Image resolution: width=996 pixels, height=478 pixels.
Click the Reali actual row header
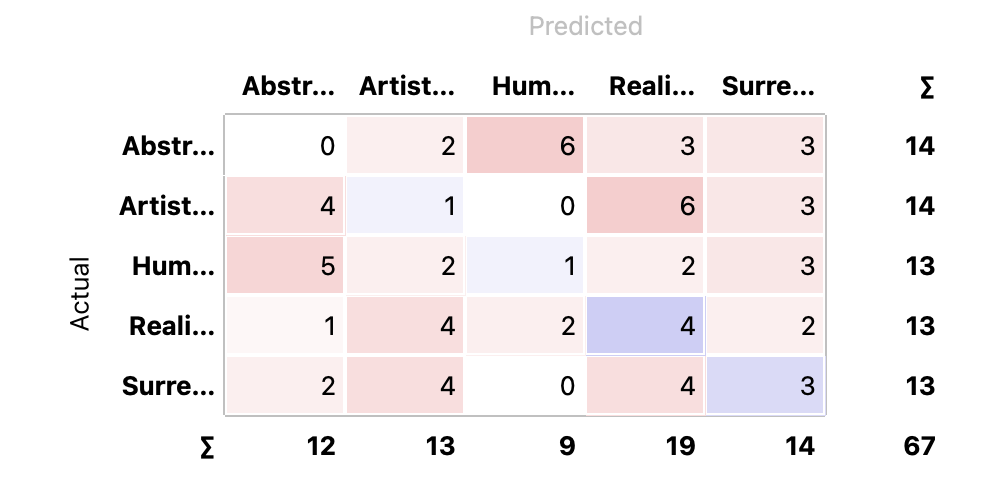coord(172,326)
